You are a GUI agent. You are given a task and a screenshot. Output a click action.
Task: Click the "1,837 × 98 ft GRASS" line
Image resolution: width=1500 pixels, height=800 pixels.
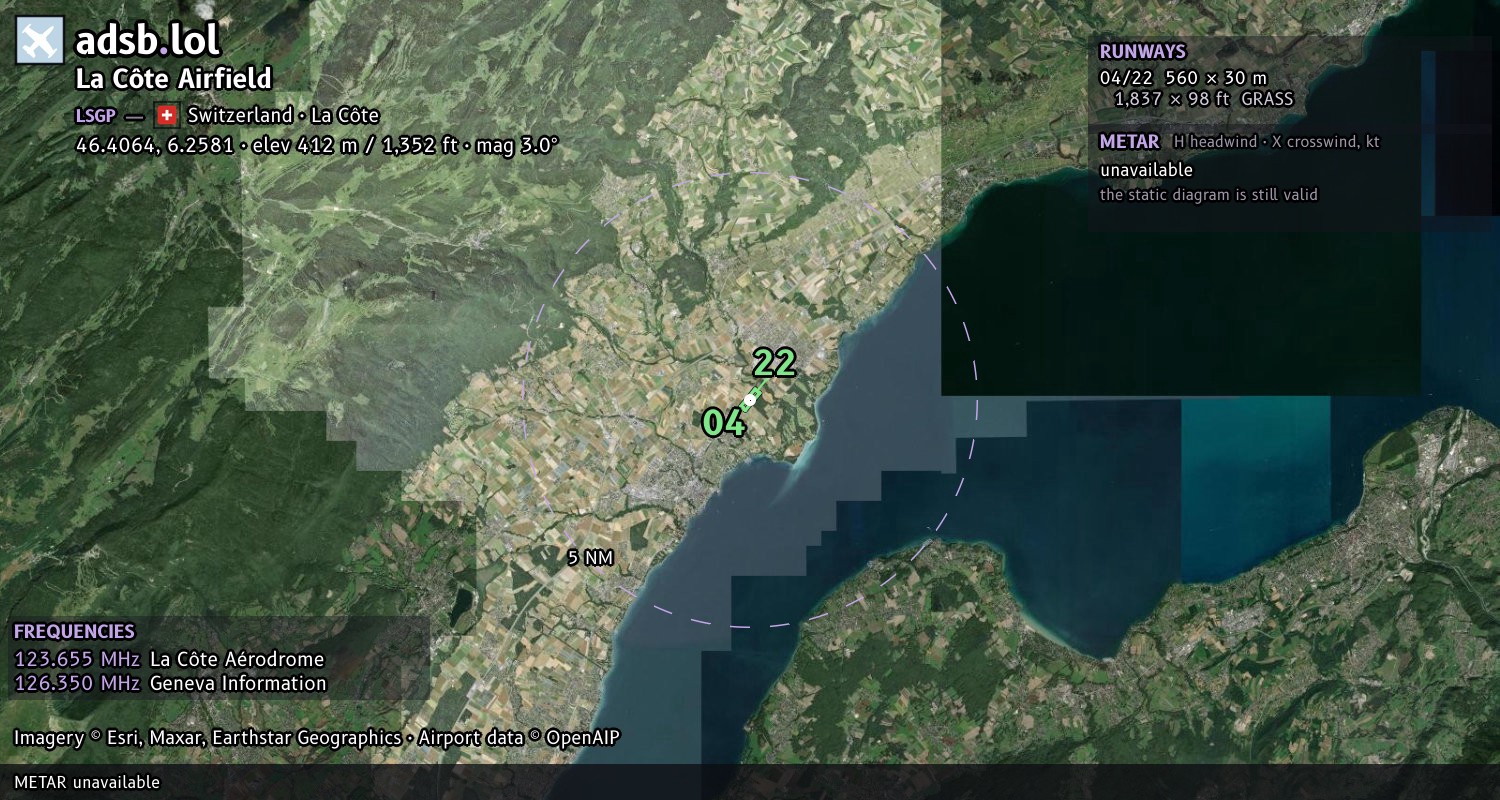tap(1204, 99)
